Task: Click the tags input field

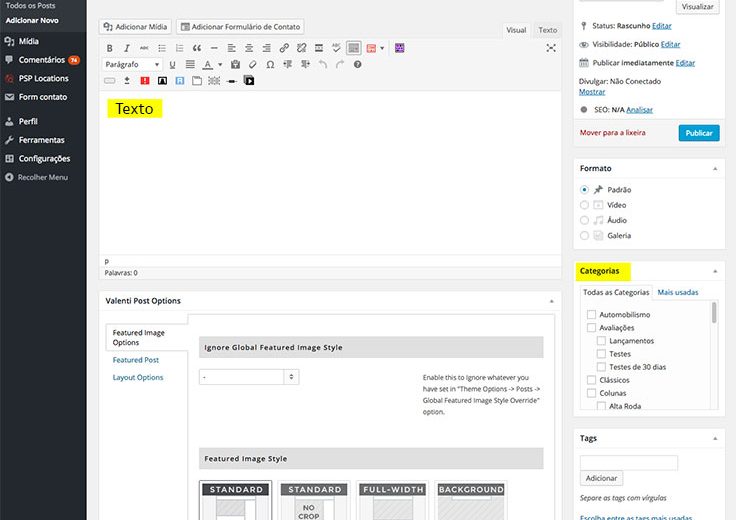Action: point(629,463)
